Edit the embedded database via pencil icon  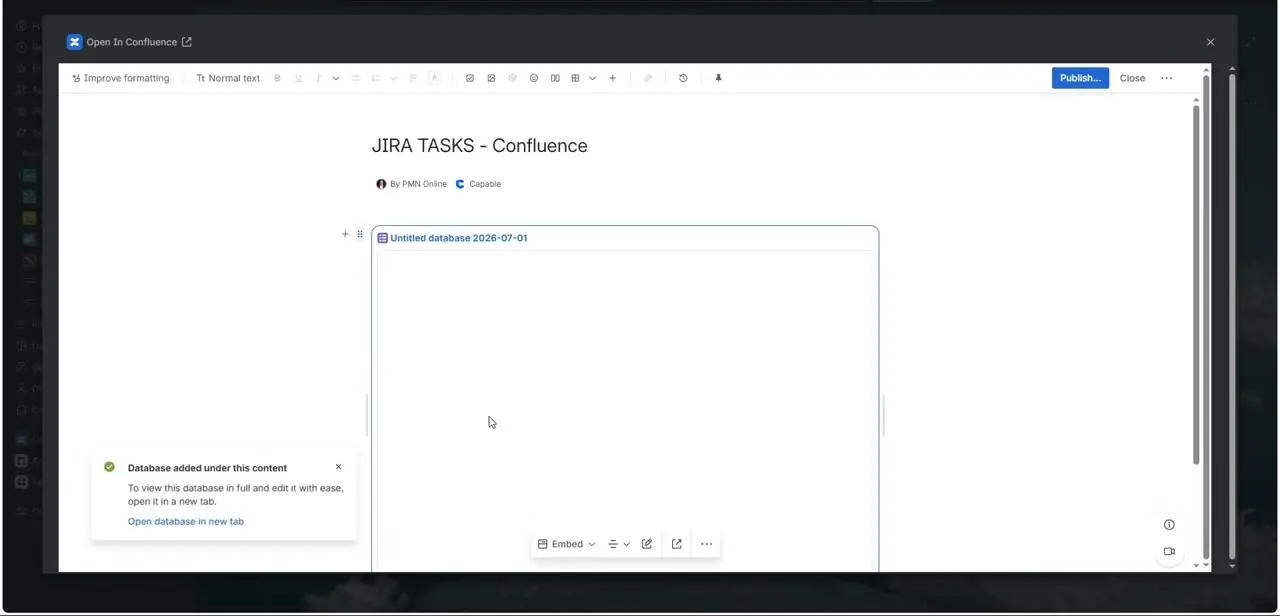point(647,544)
